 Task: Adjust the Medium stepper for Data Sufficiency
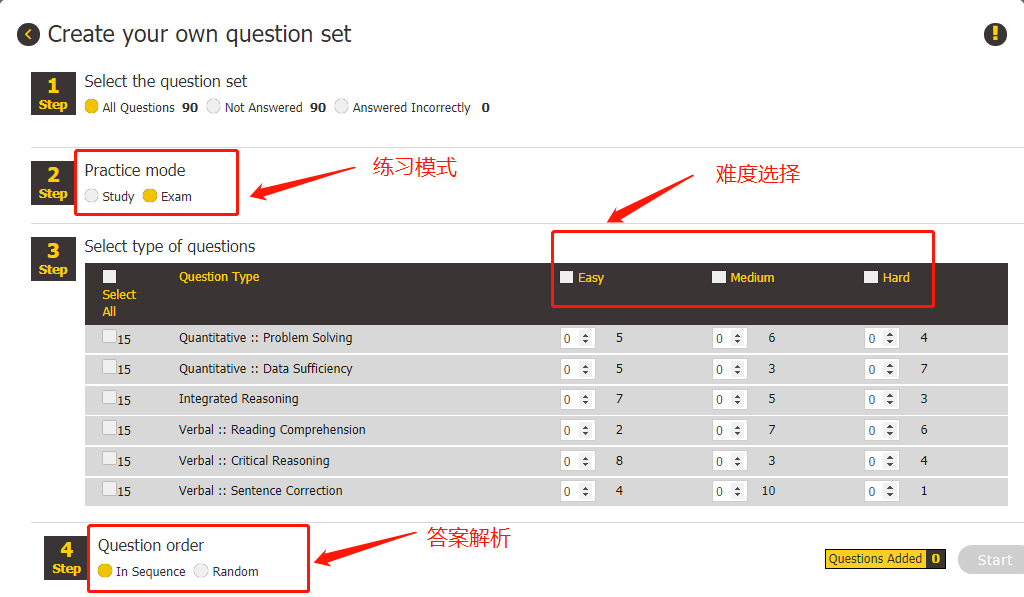[739, 369]
